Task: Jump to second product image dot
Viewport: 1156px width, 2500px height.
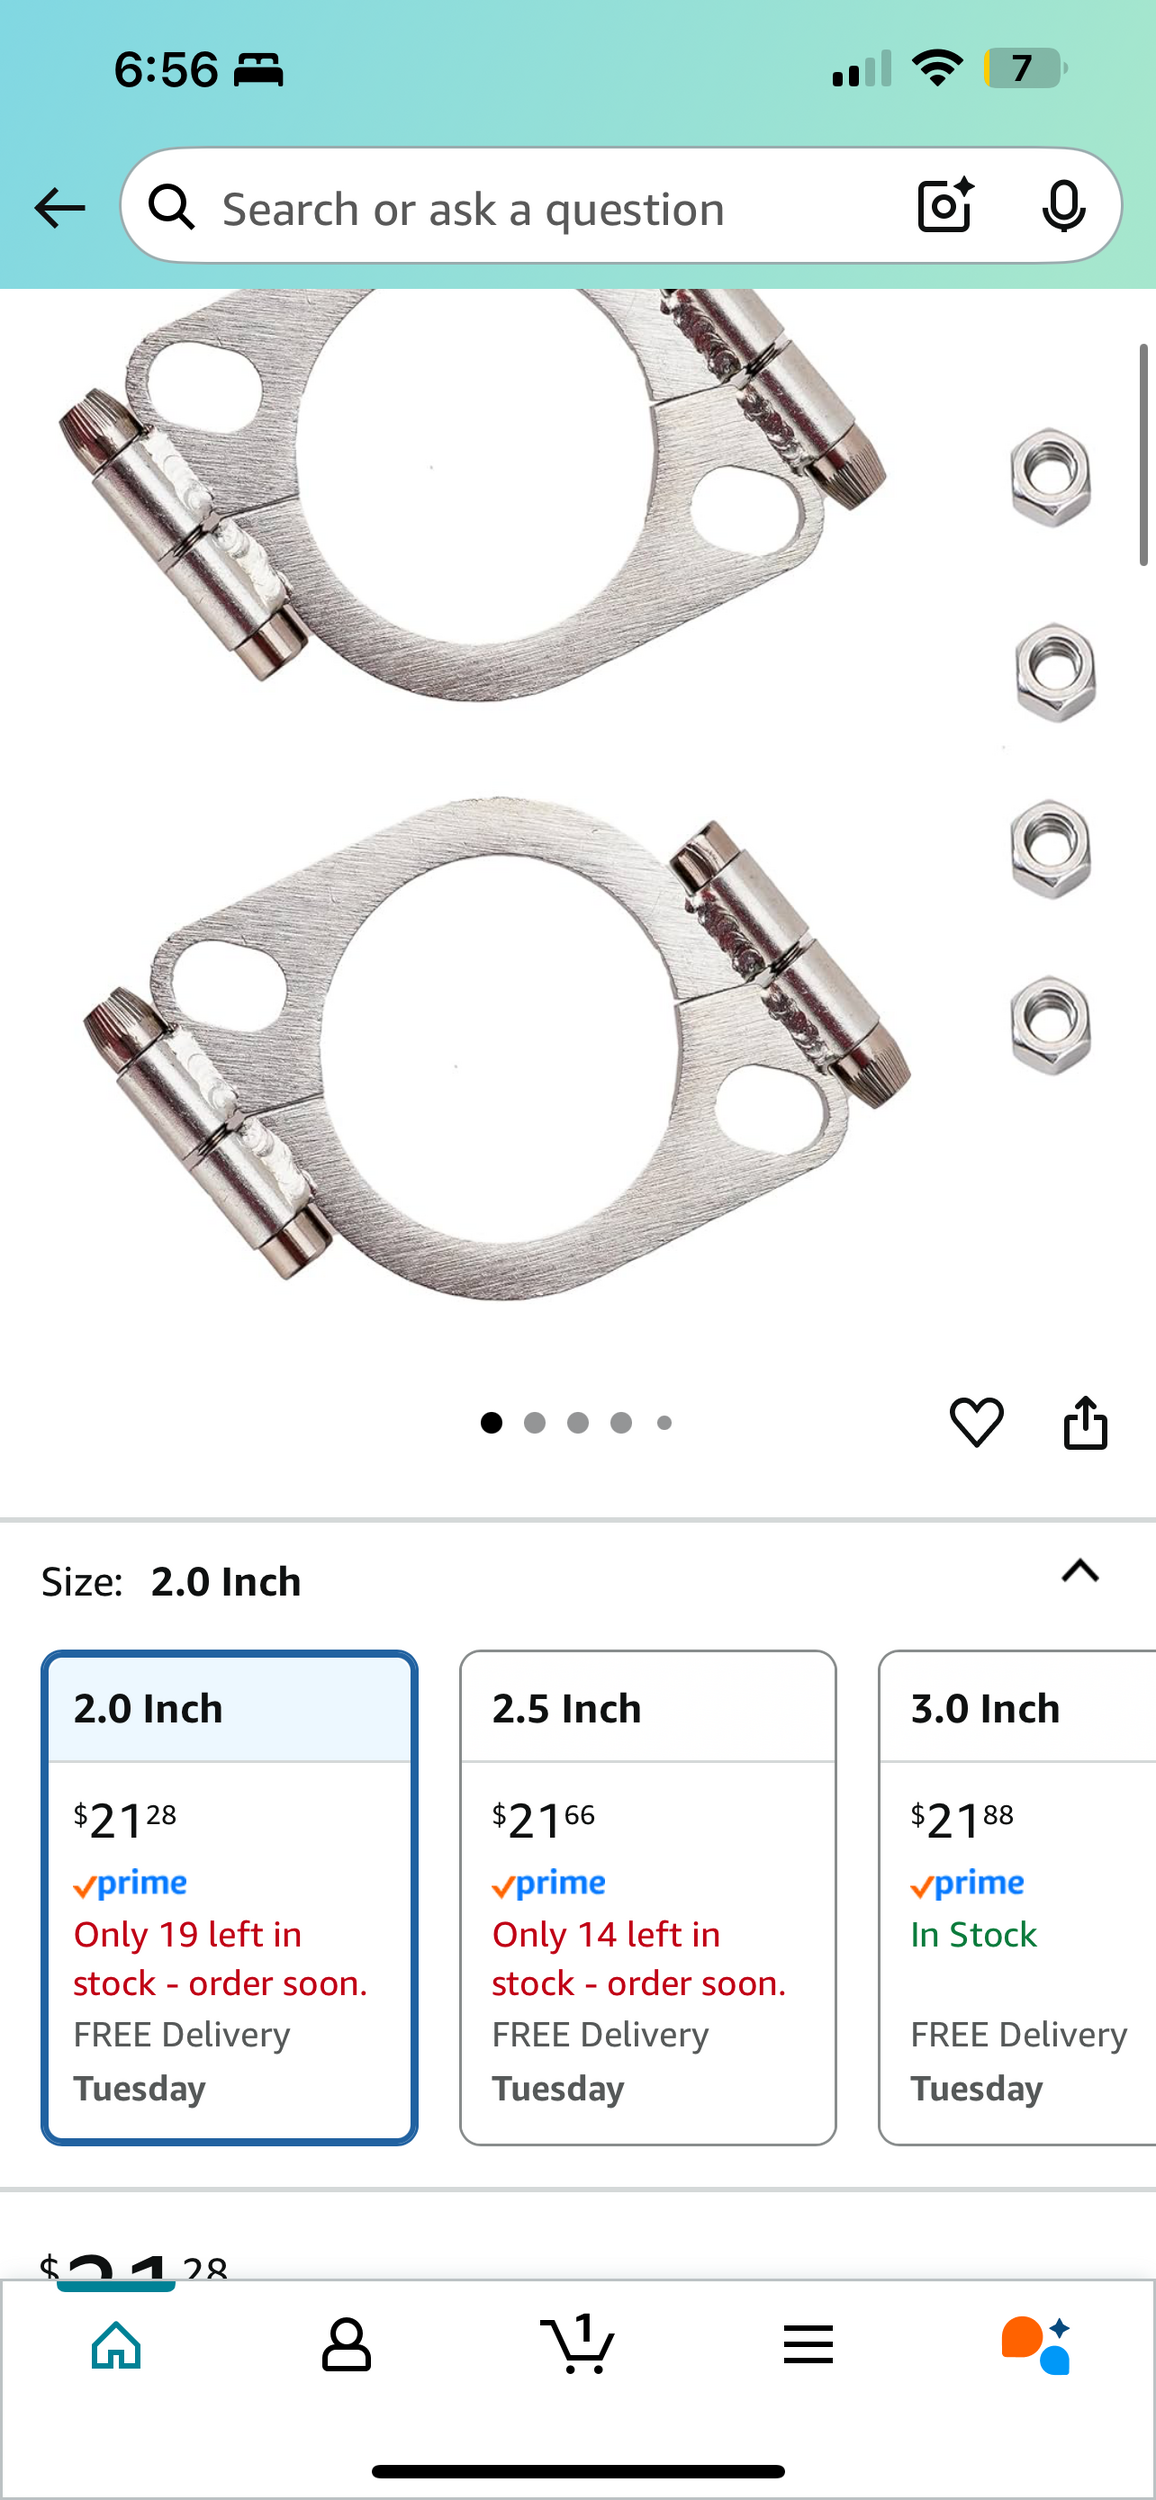Action: tap(535, 1422)
